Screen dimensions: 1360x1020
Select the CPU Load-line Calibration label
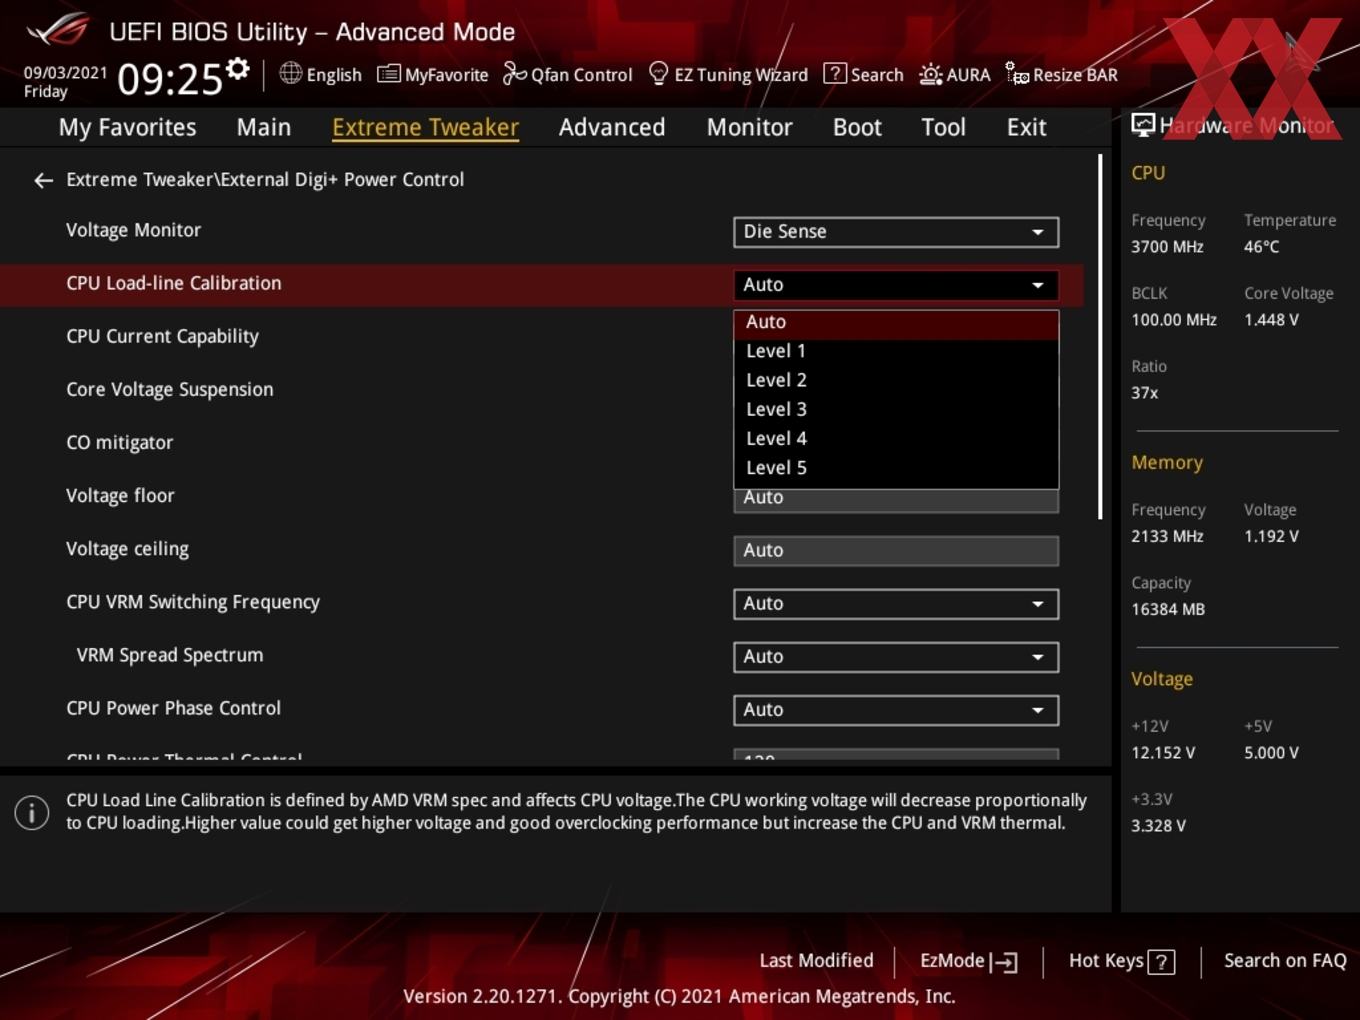coord(174,283)
